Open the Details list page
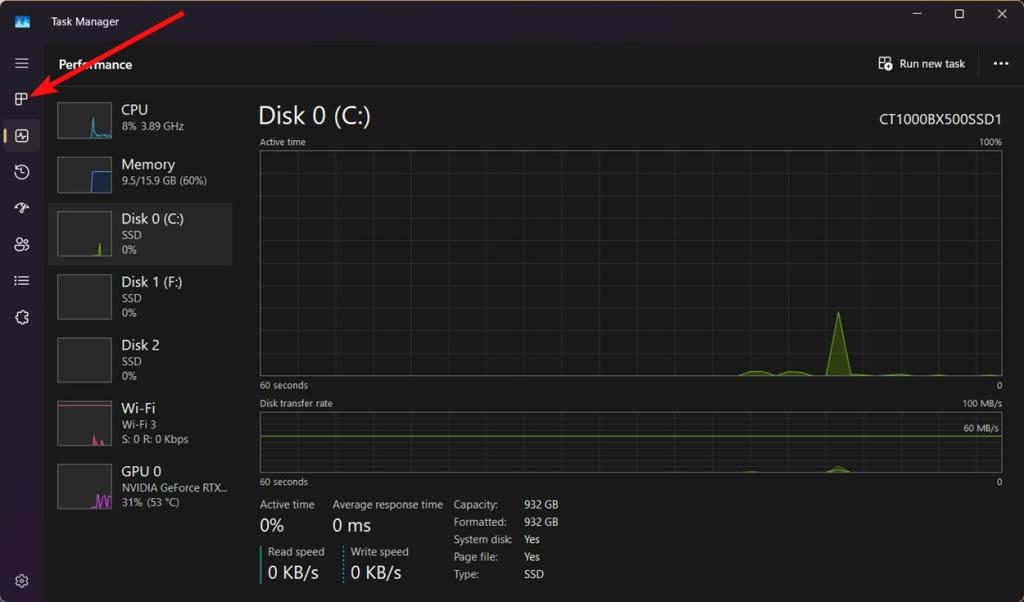 click(22, 281)
